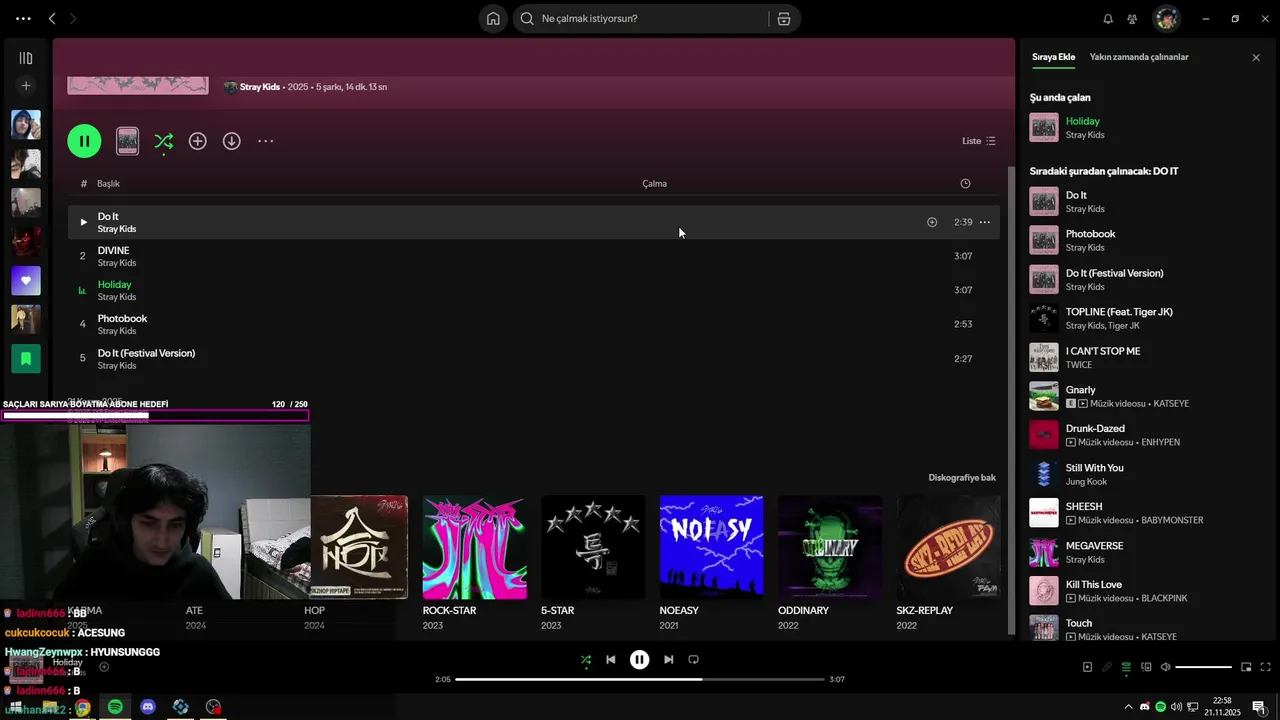Open the notifications bell
This screenshot has height=720, width=1280.
1108,18
